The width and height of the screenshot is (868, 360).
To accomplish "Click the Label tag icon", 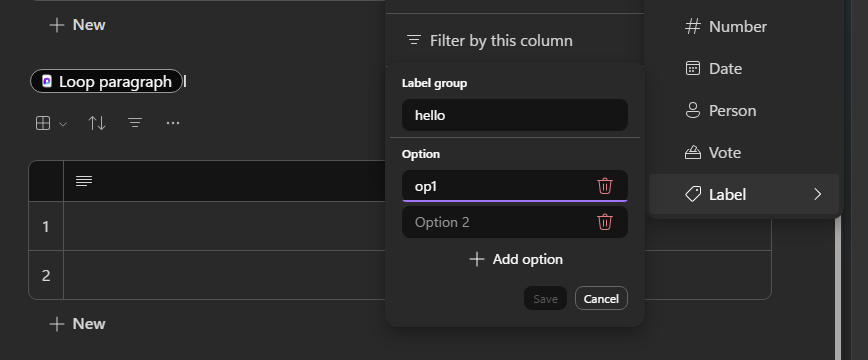I will tap(693, 194).
